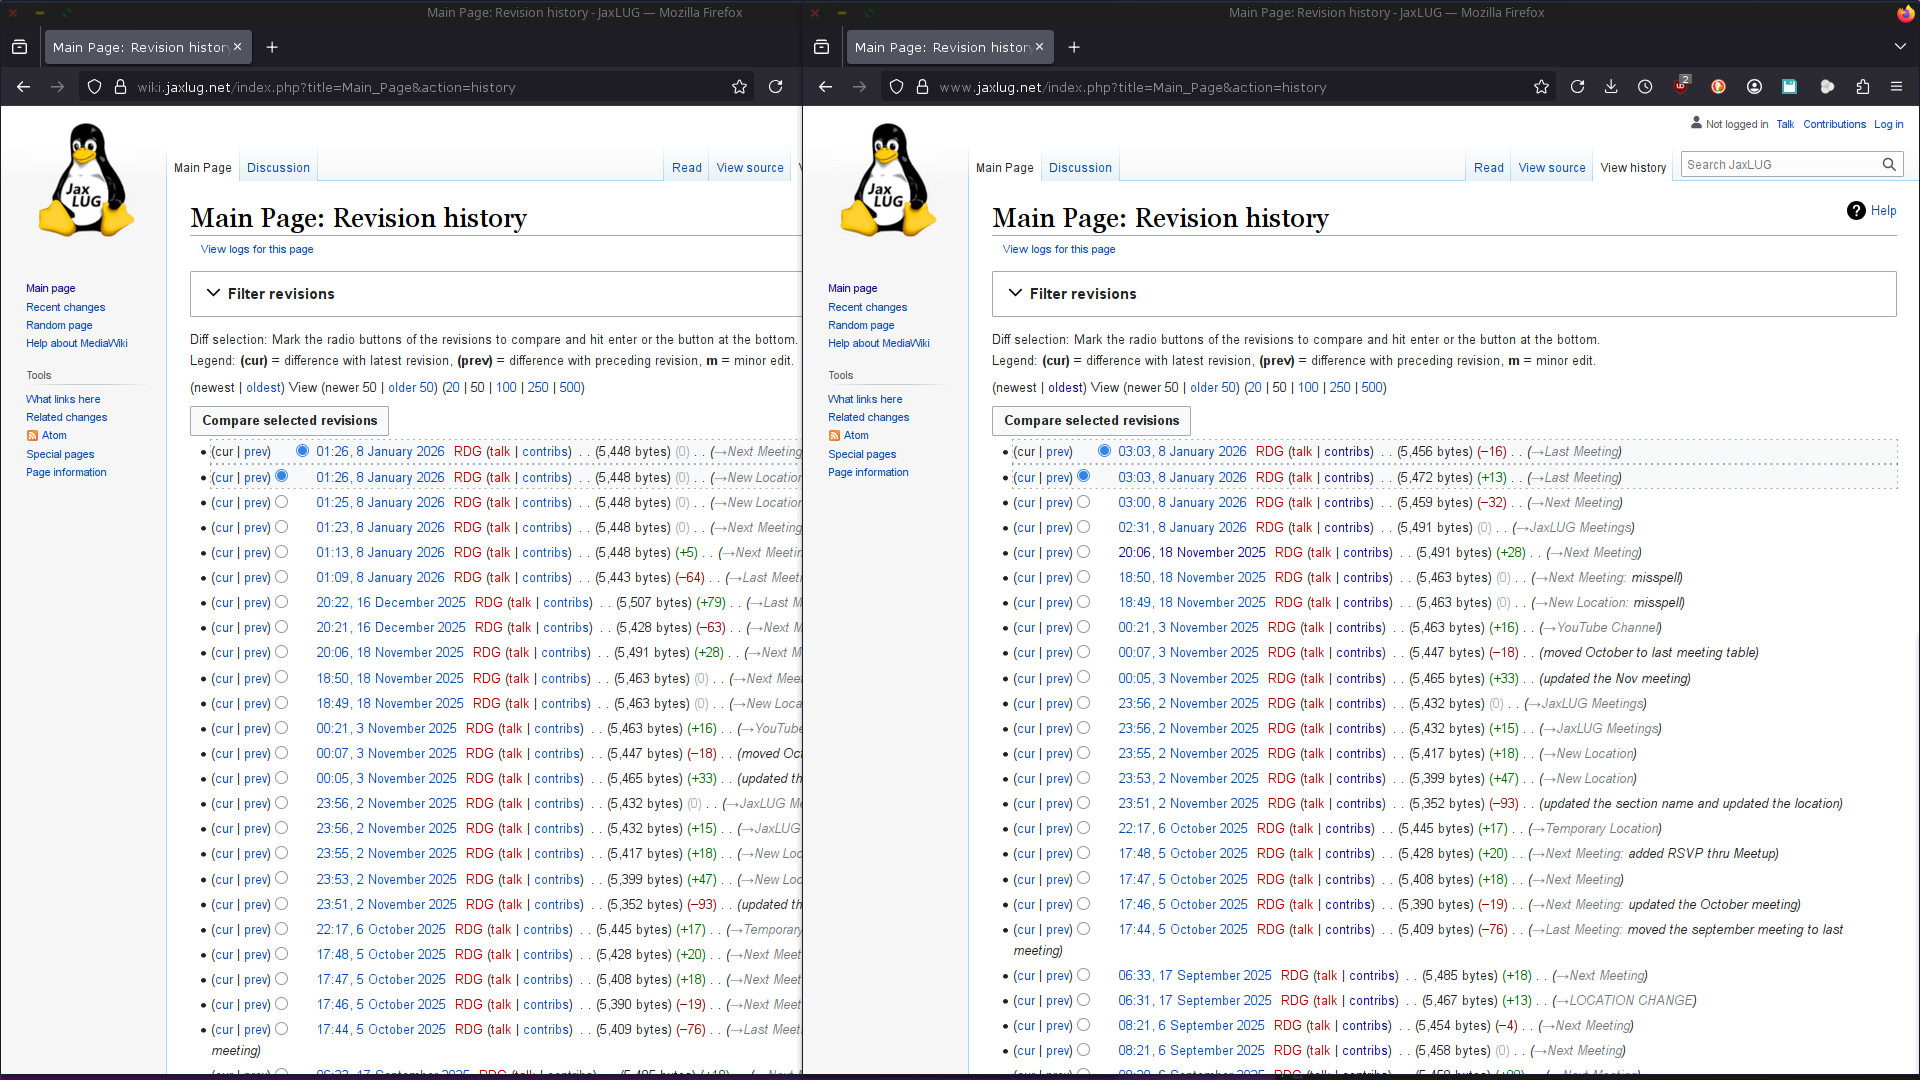Open browsing History clock icon
The height and width of the screenshot is (1080, 1920).
click(1645, 87)
